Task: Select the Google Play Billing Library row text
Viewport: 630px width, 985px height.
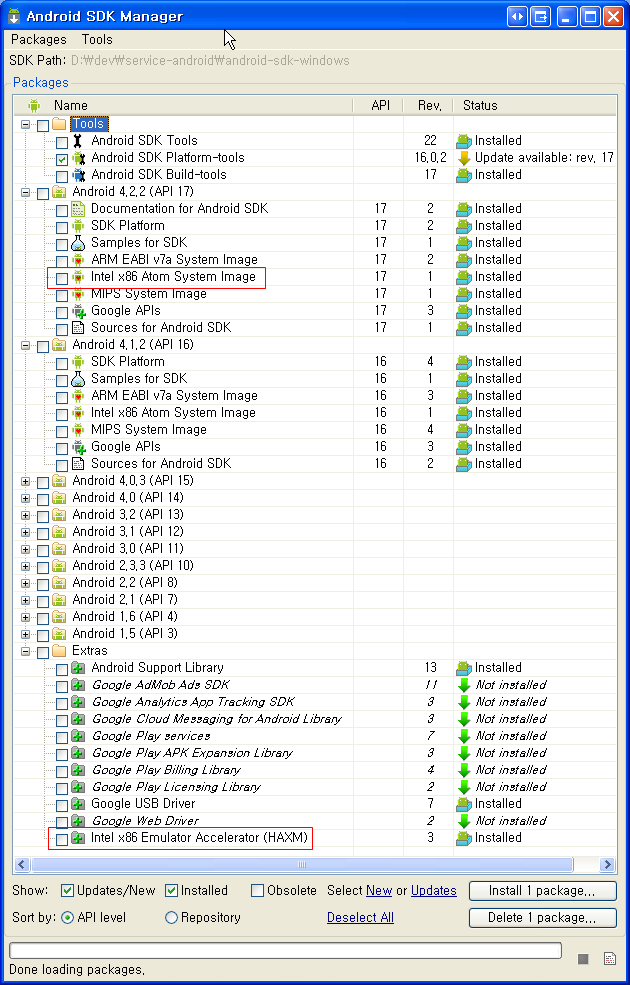Action: tap(166, 770)
